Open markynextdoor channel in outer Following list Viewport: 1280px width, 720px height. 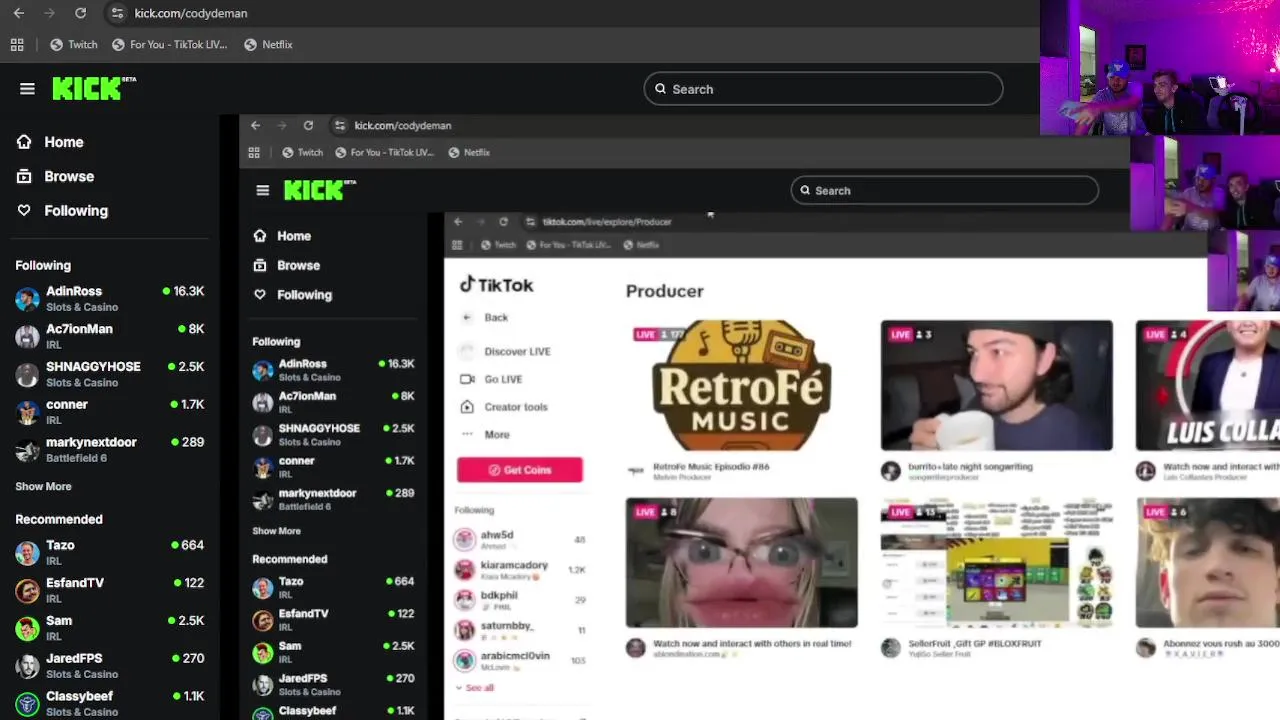pos(110,450)
